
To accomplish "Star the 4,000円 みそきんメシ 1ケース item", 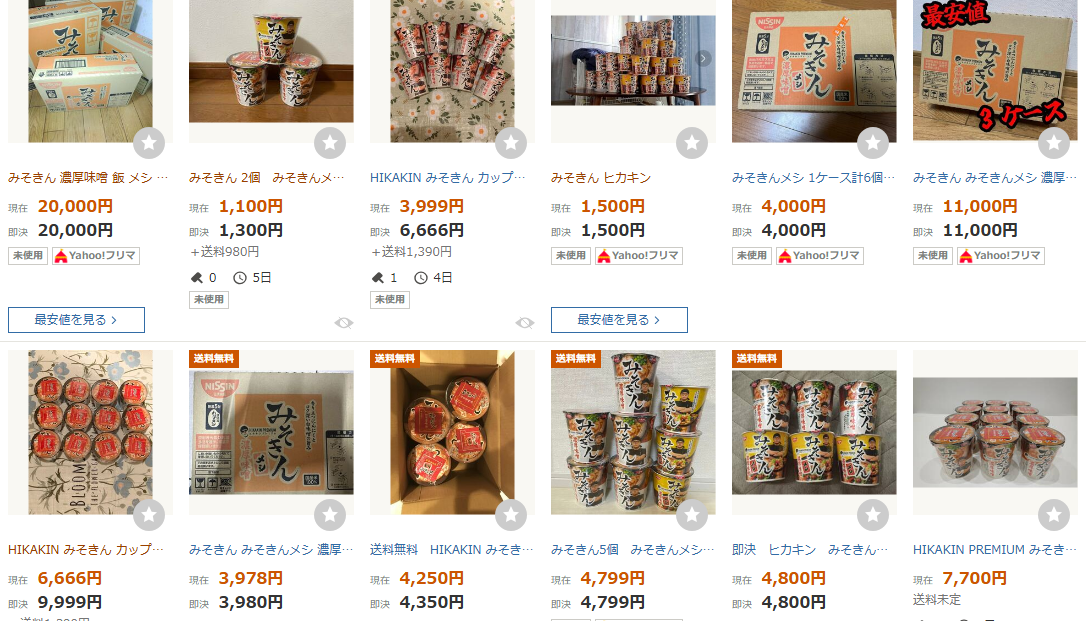I will (873, 143).
